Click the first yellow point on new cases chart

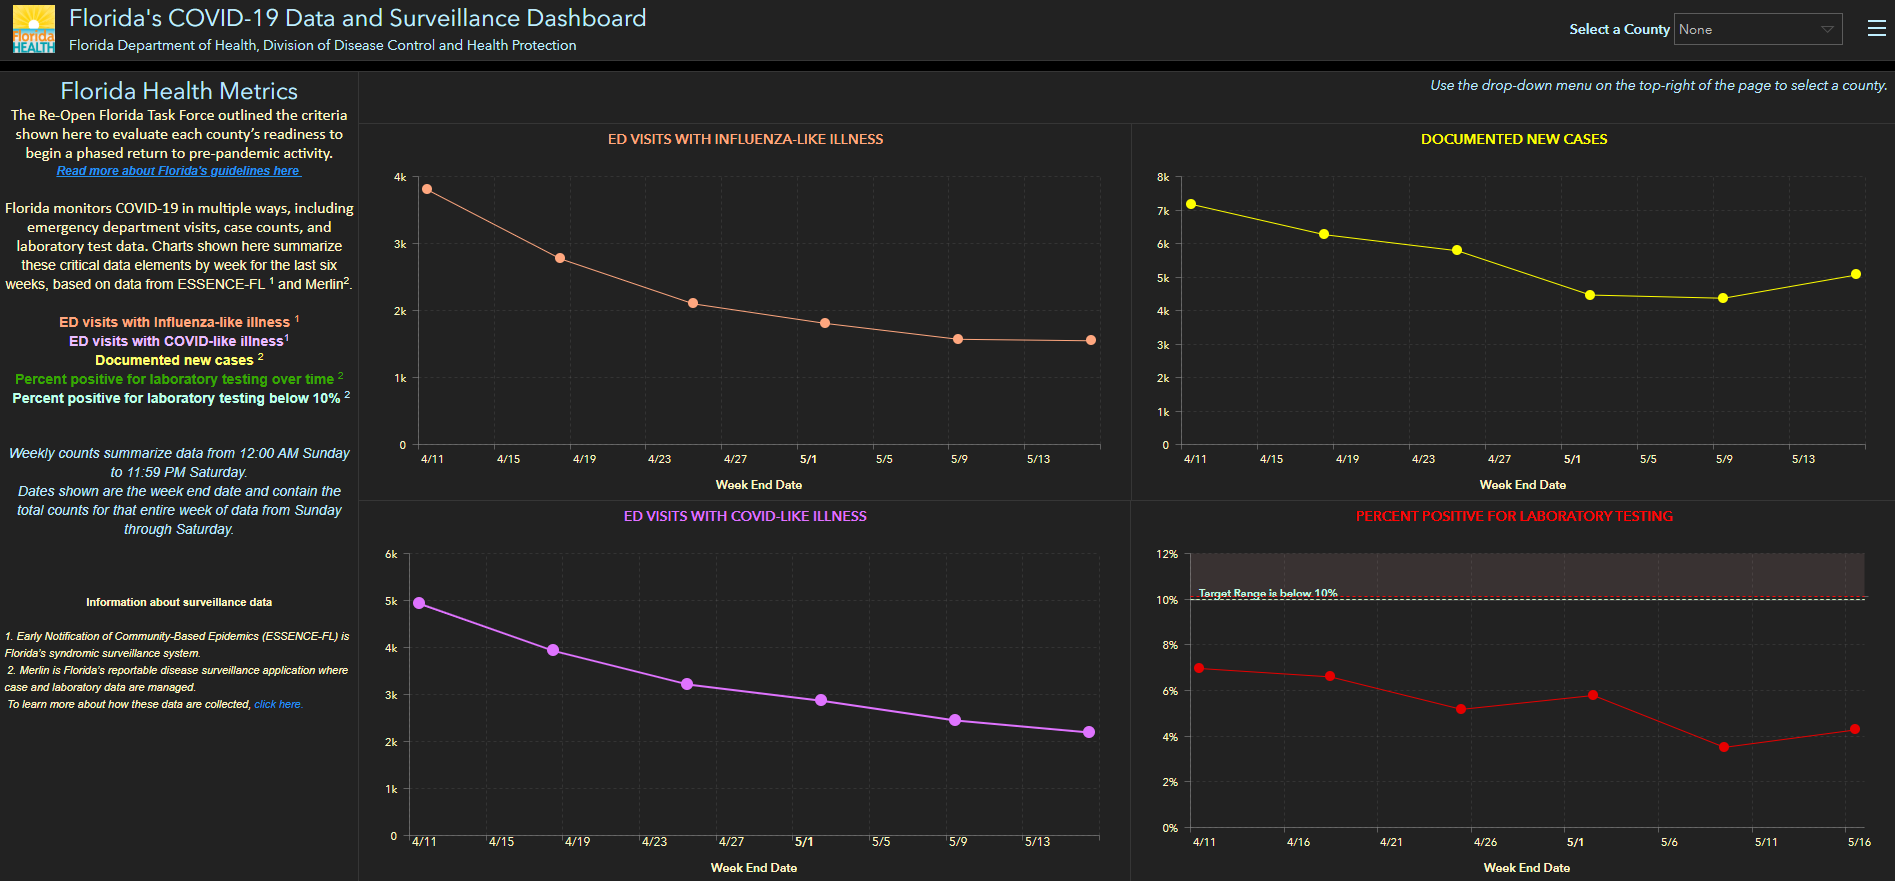1191,204
